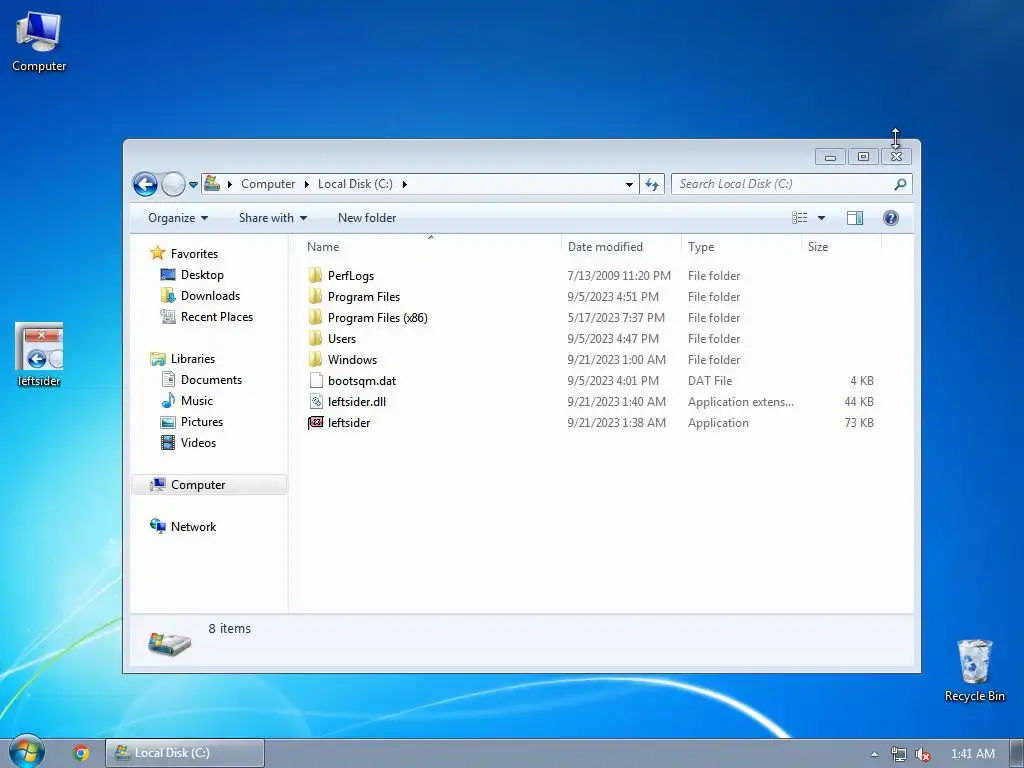Viewport: 1024px width, 768px height.
Task: Open the Recycle Bin on desktop
Action: (974, 670)
